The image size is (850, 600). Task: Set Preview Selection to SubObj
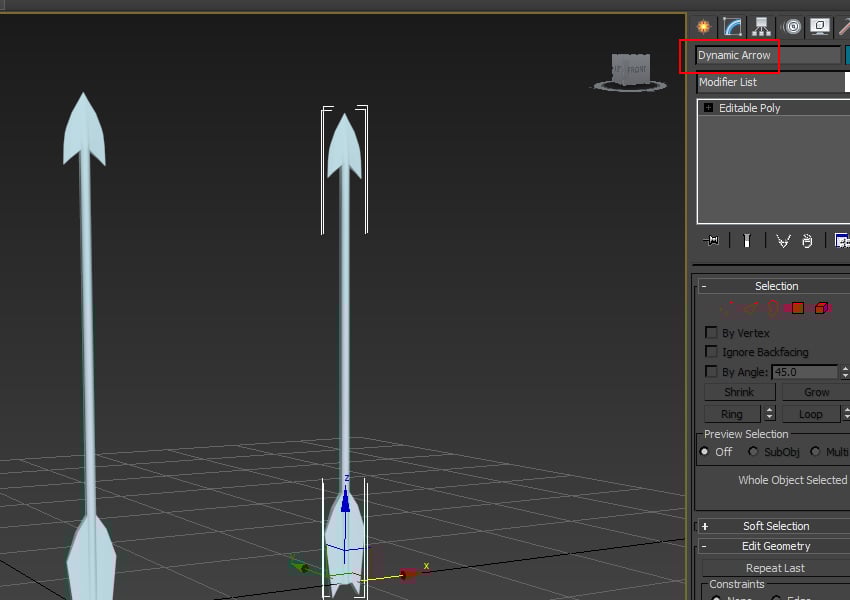click(x=752, y=451)
